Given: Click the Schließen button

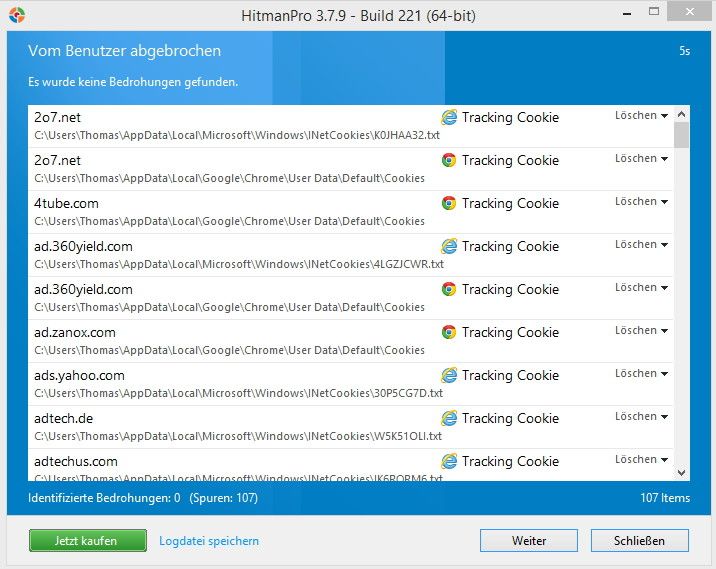Looking at the screenshot, I should click(x=639, y=541).
